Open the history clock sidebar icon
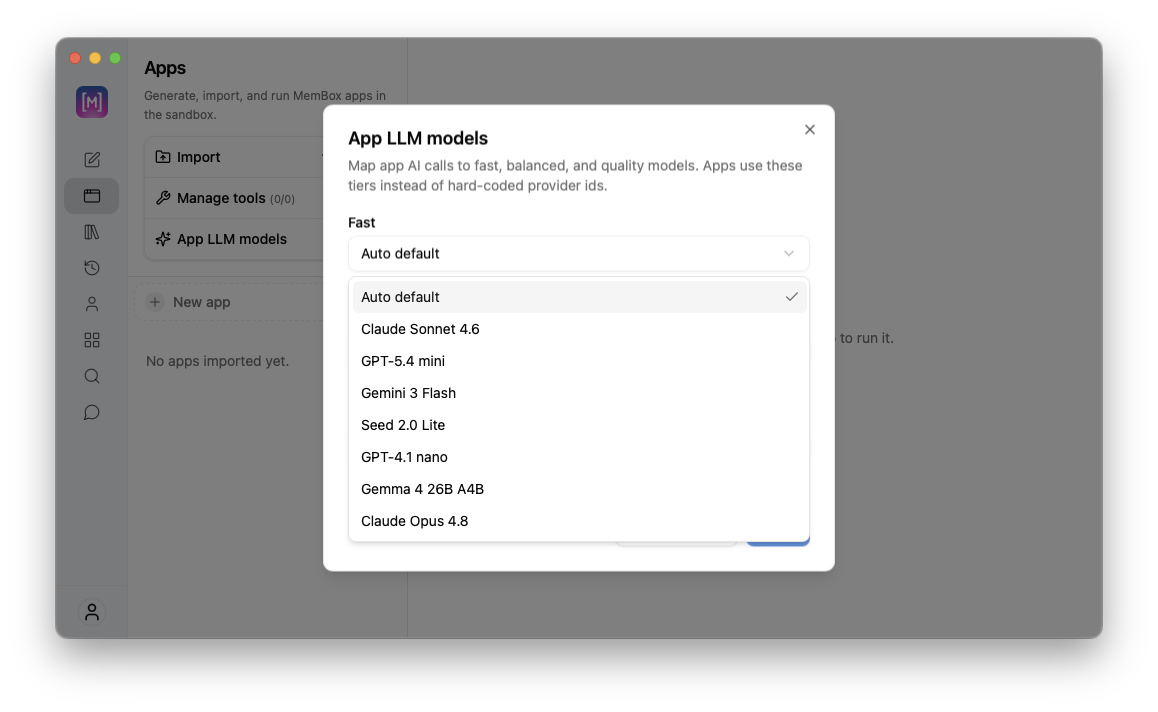Screen dimensions: 1158x712 [x=92, y=268]
